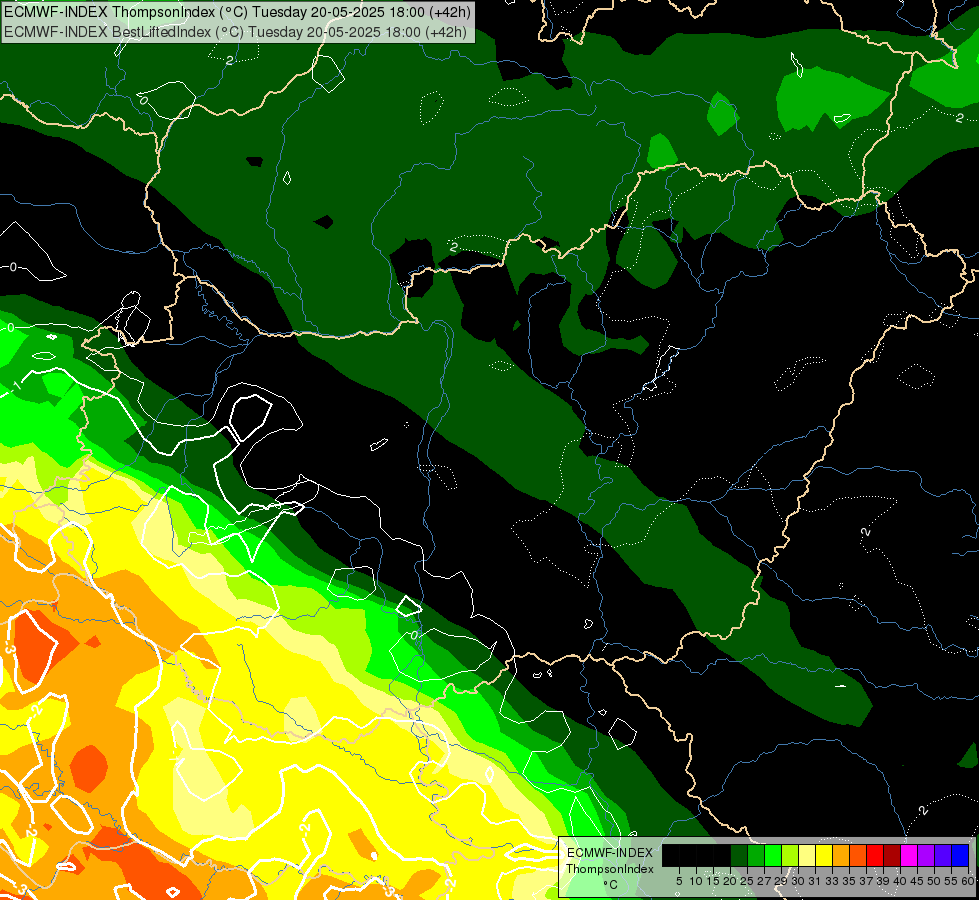Click the legend tick value 40

(900, 881)
